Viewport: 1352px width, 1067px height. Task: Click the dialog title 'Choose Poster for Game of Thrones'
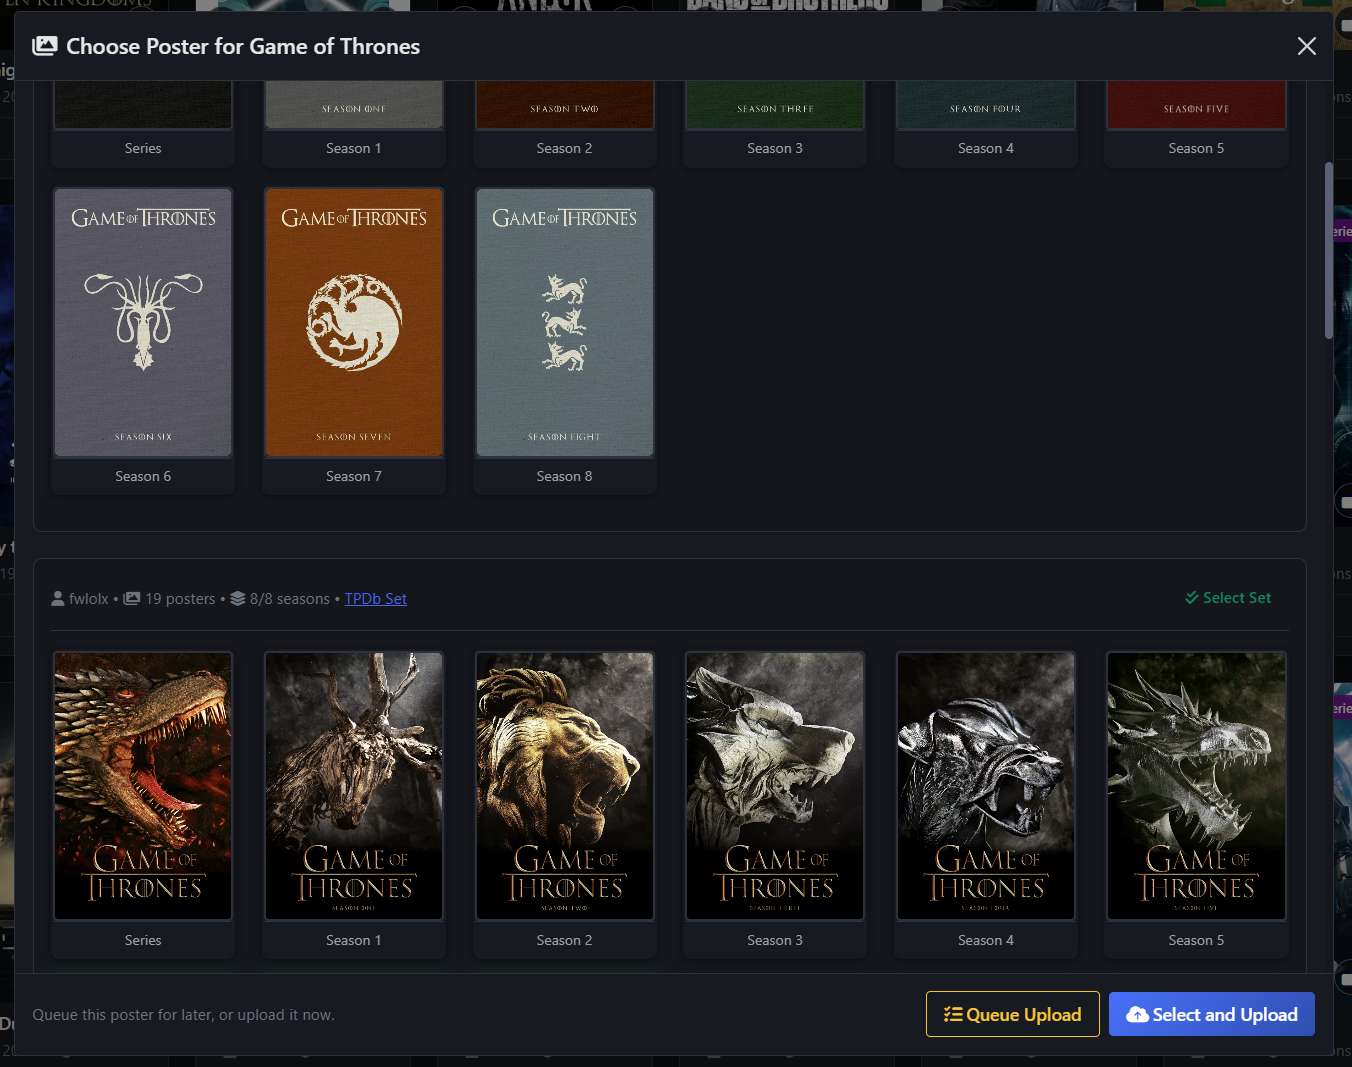pos(243,46)
